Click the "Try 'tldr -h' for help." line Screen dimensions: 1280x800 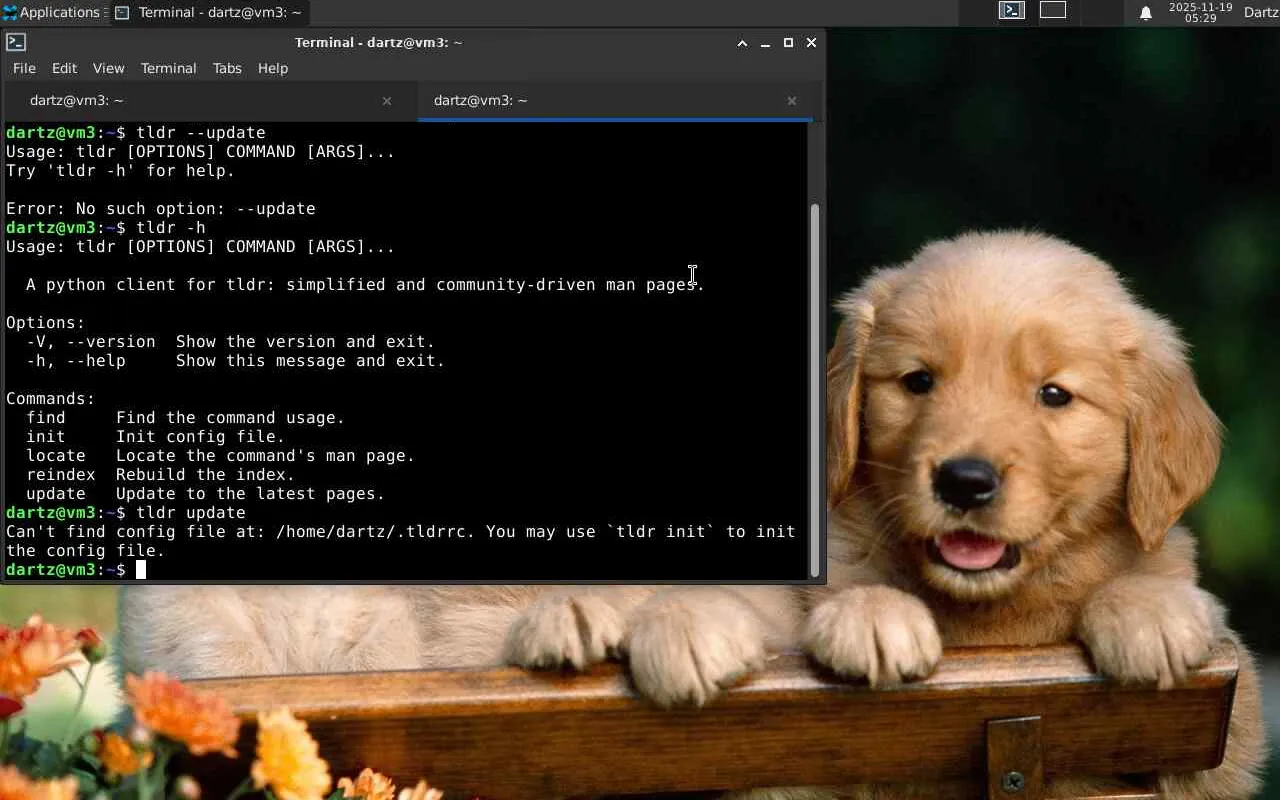(121, 171)
